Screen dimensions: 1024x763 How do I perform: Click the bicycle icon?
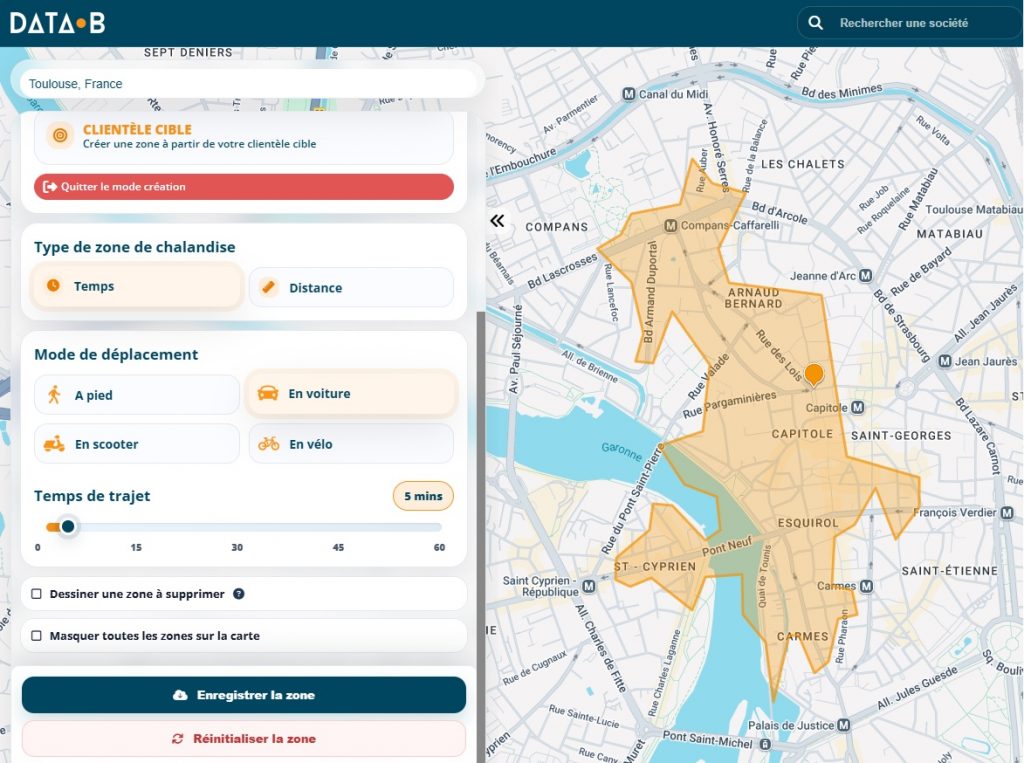coord(268,444)
